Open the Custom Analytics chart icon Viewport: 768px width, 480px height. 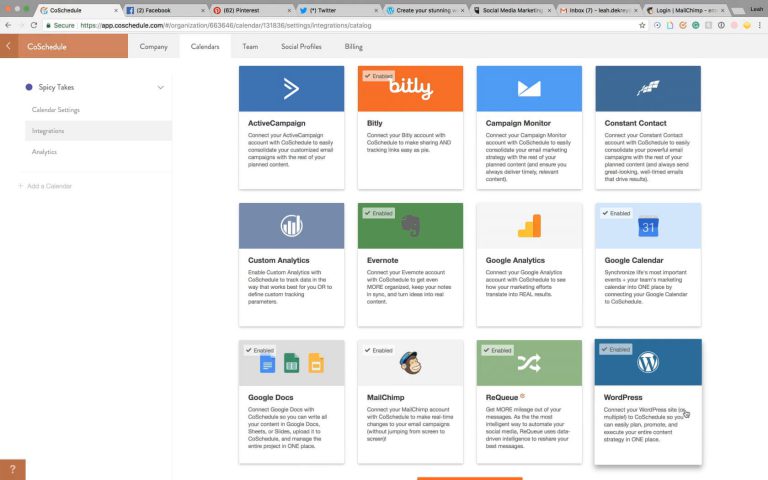[291, 226]
